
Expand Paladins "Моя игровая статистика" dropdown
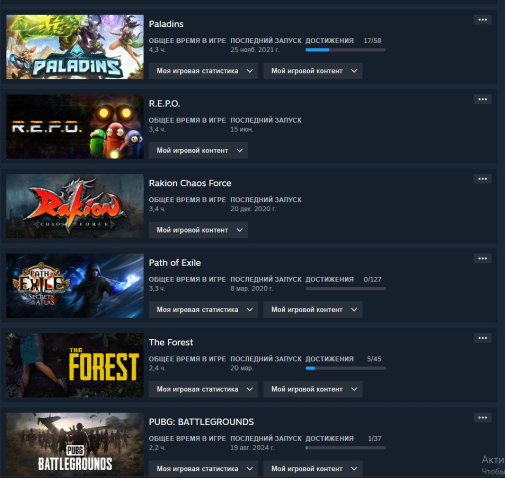(x=203, y=71)
